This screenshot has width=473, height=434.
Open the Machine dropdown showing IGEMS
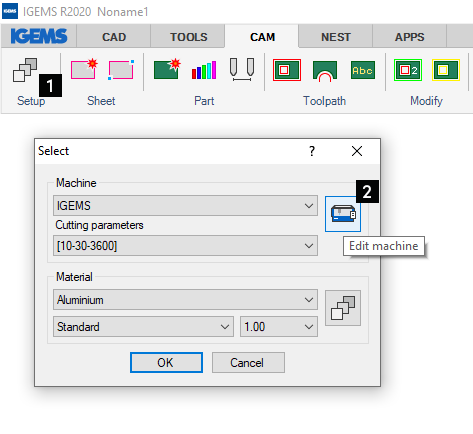point(185,206)
